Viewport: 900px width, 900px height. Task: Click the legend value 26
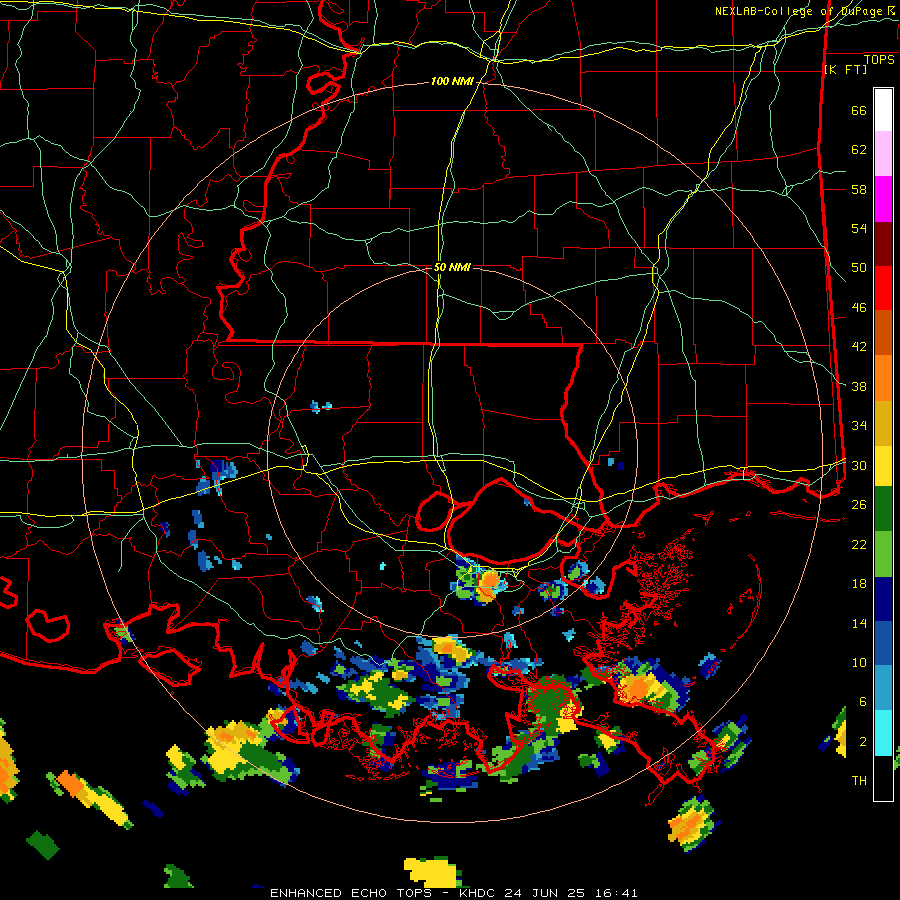(x=859, y=505)
